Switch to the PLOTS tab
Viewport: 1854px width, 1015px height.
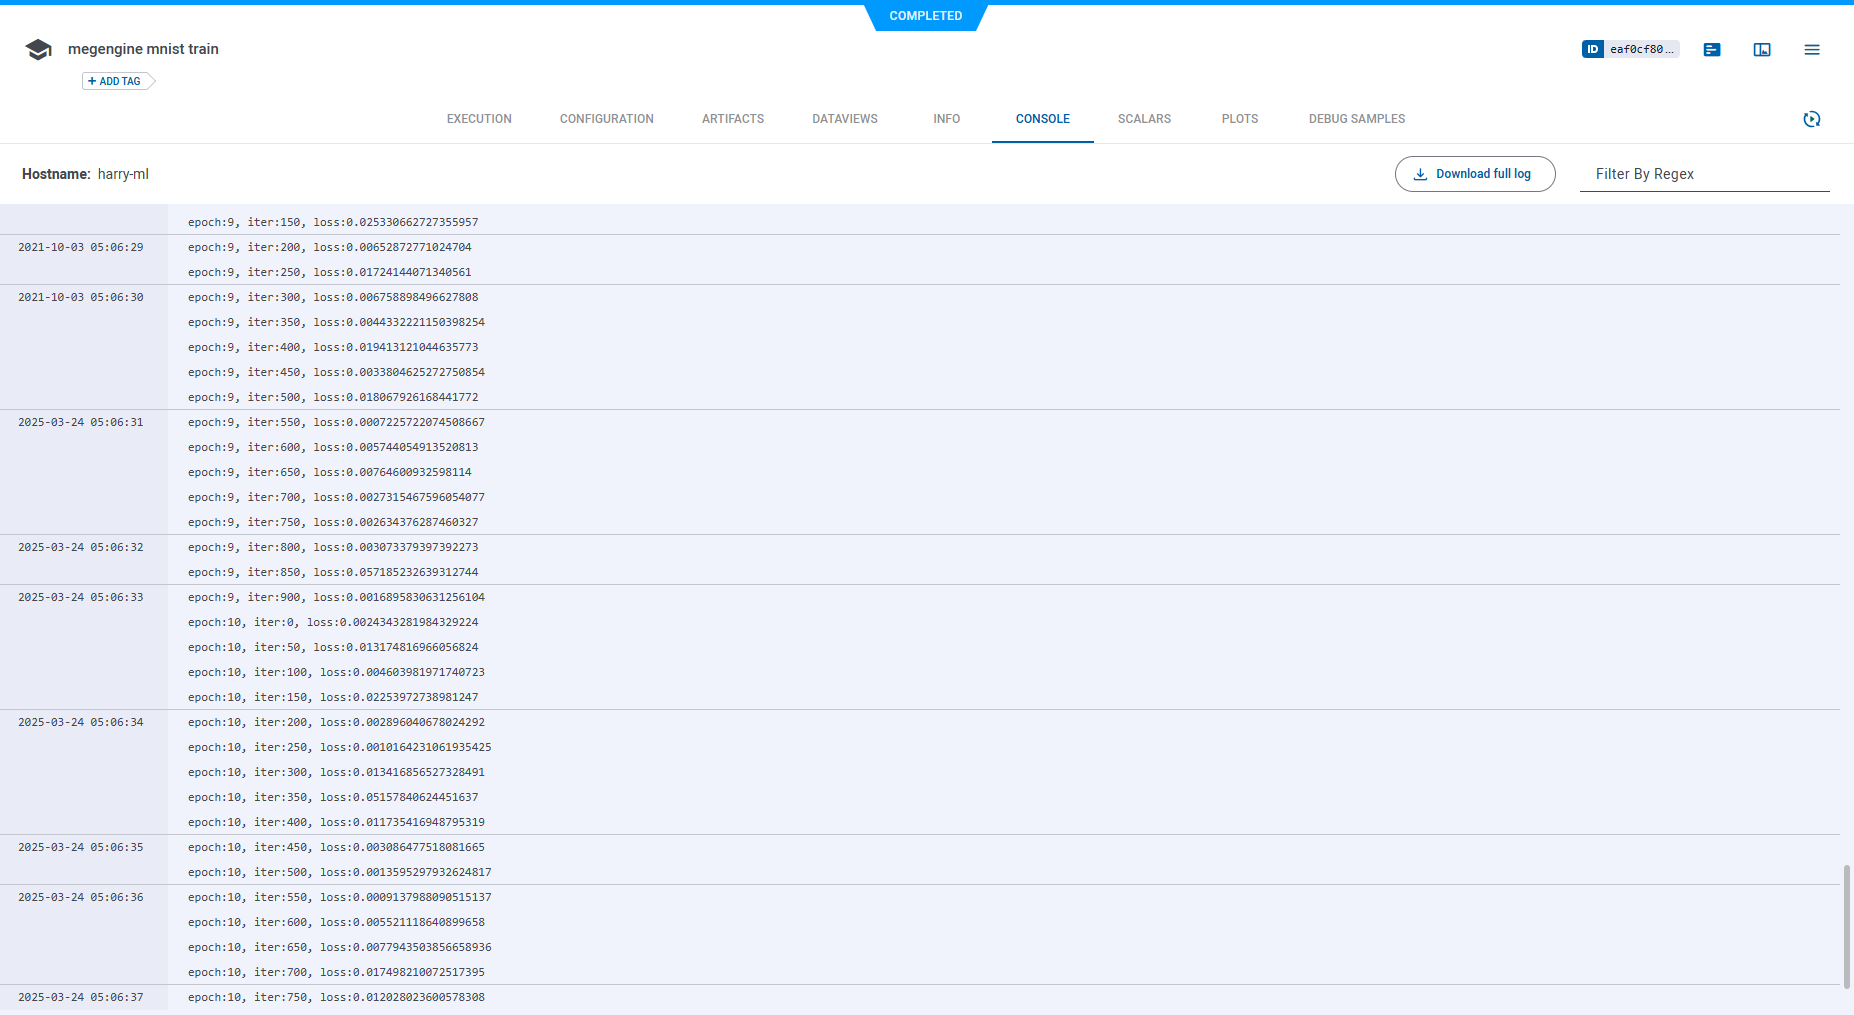1239,119
